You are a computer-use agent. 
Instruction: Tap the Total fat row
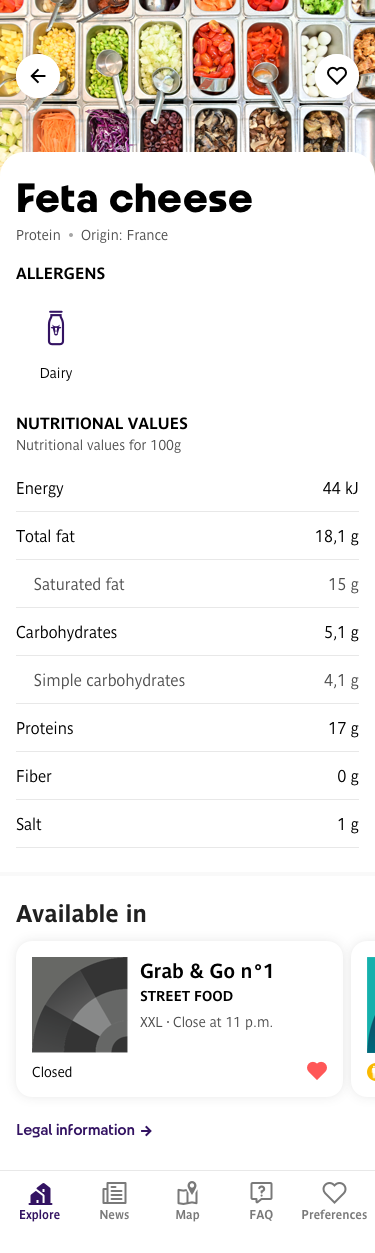187,536
